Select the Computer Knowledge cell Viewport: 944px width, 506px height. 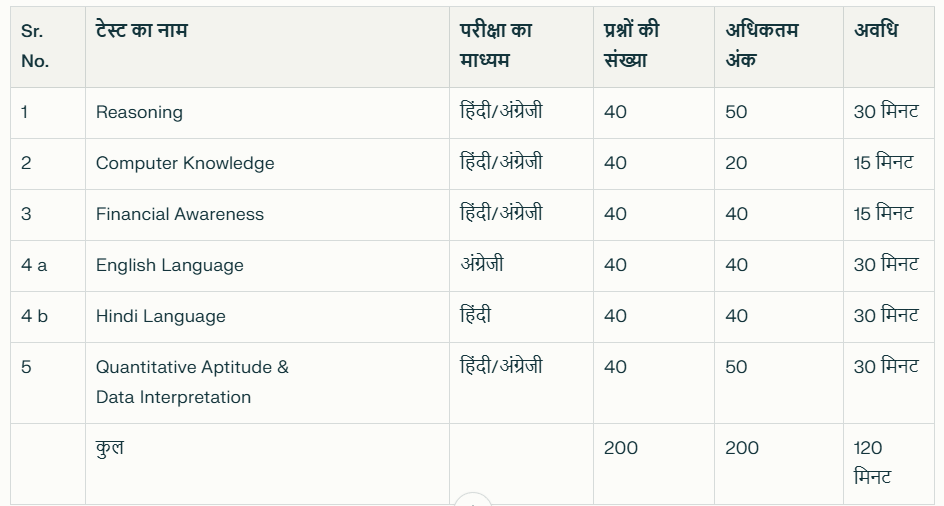point(185,163)
